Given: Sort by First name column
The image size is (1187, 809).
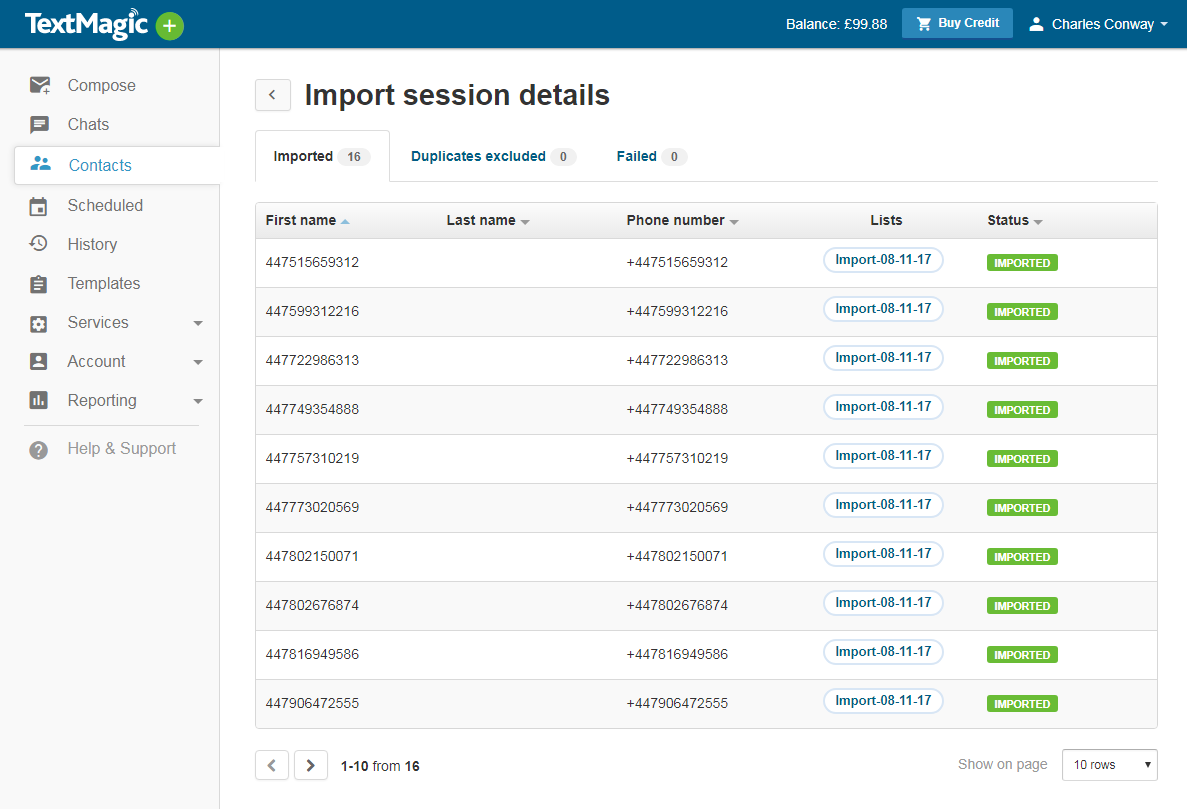Looking at the screenshot, I should [307, 220].
